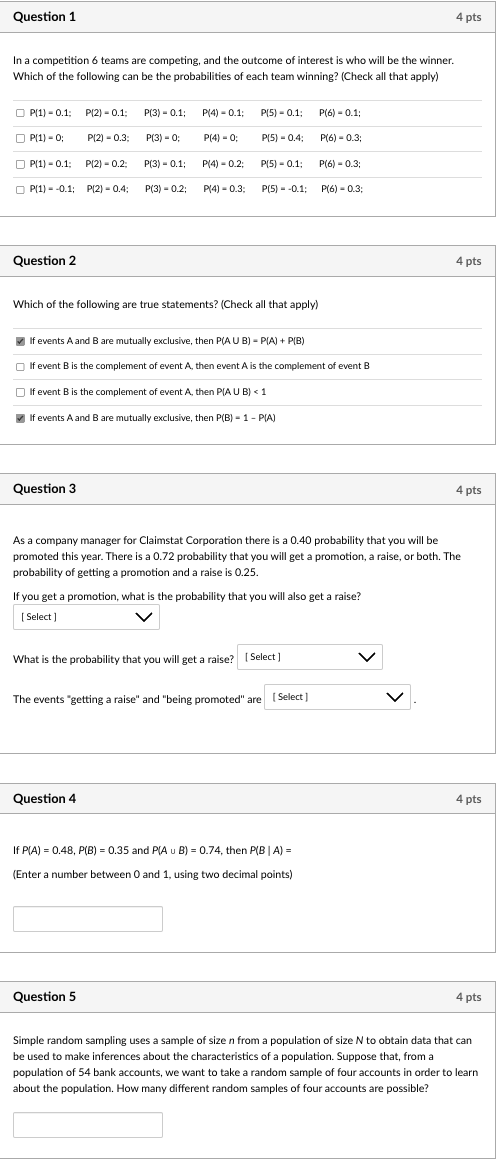Click the bank accounts sample answer field

[x=88, y=1125]
